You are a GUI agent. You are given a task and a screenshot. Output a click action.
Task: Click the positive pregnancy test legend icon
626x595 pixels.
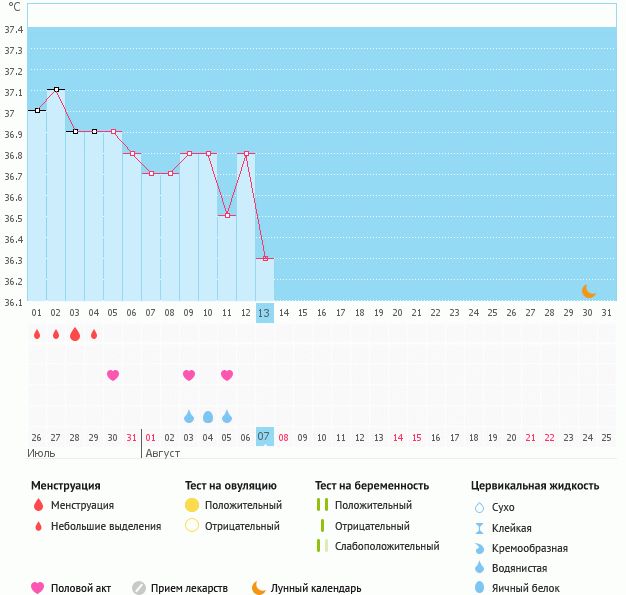coord(321,505)
